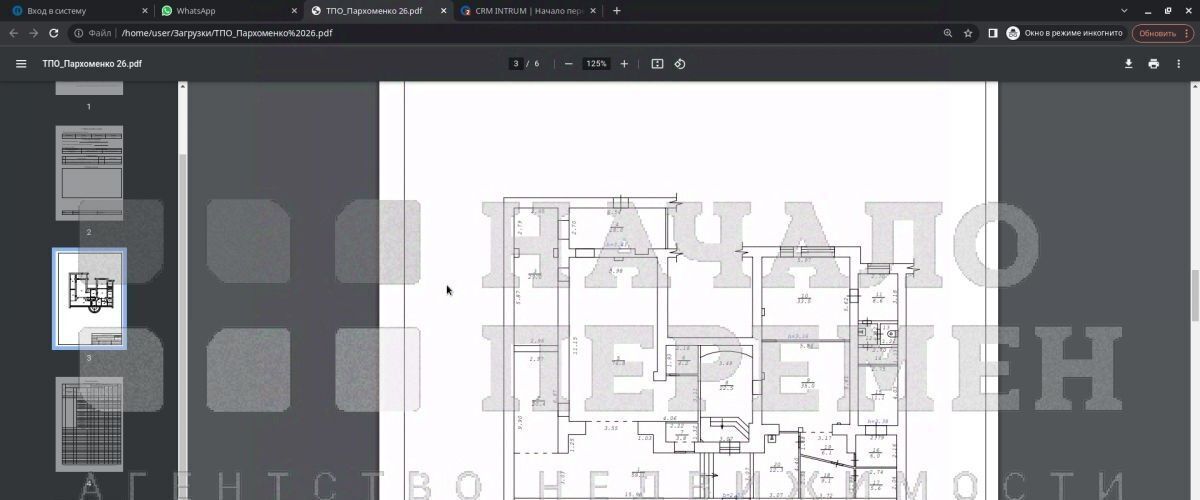Switch to the CRM INTRUM tab
The width and height of the screenshot is (1200, 500).
coord(528,11)
